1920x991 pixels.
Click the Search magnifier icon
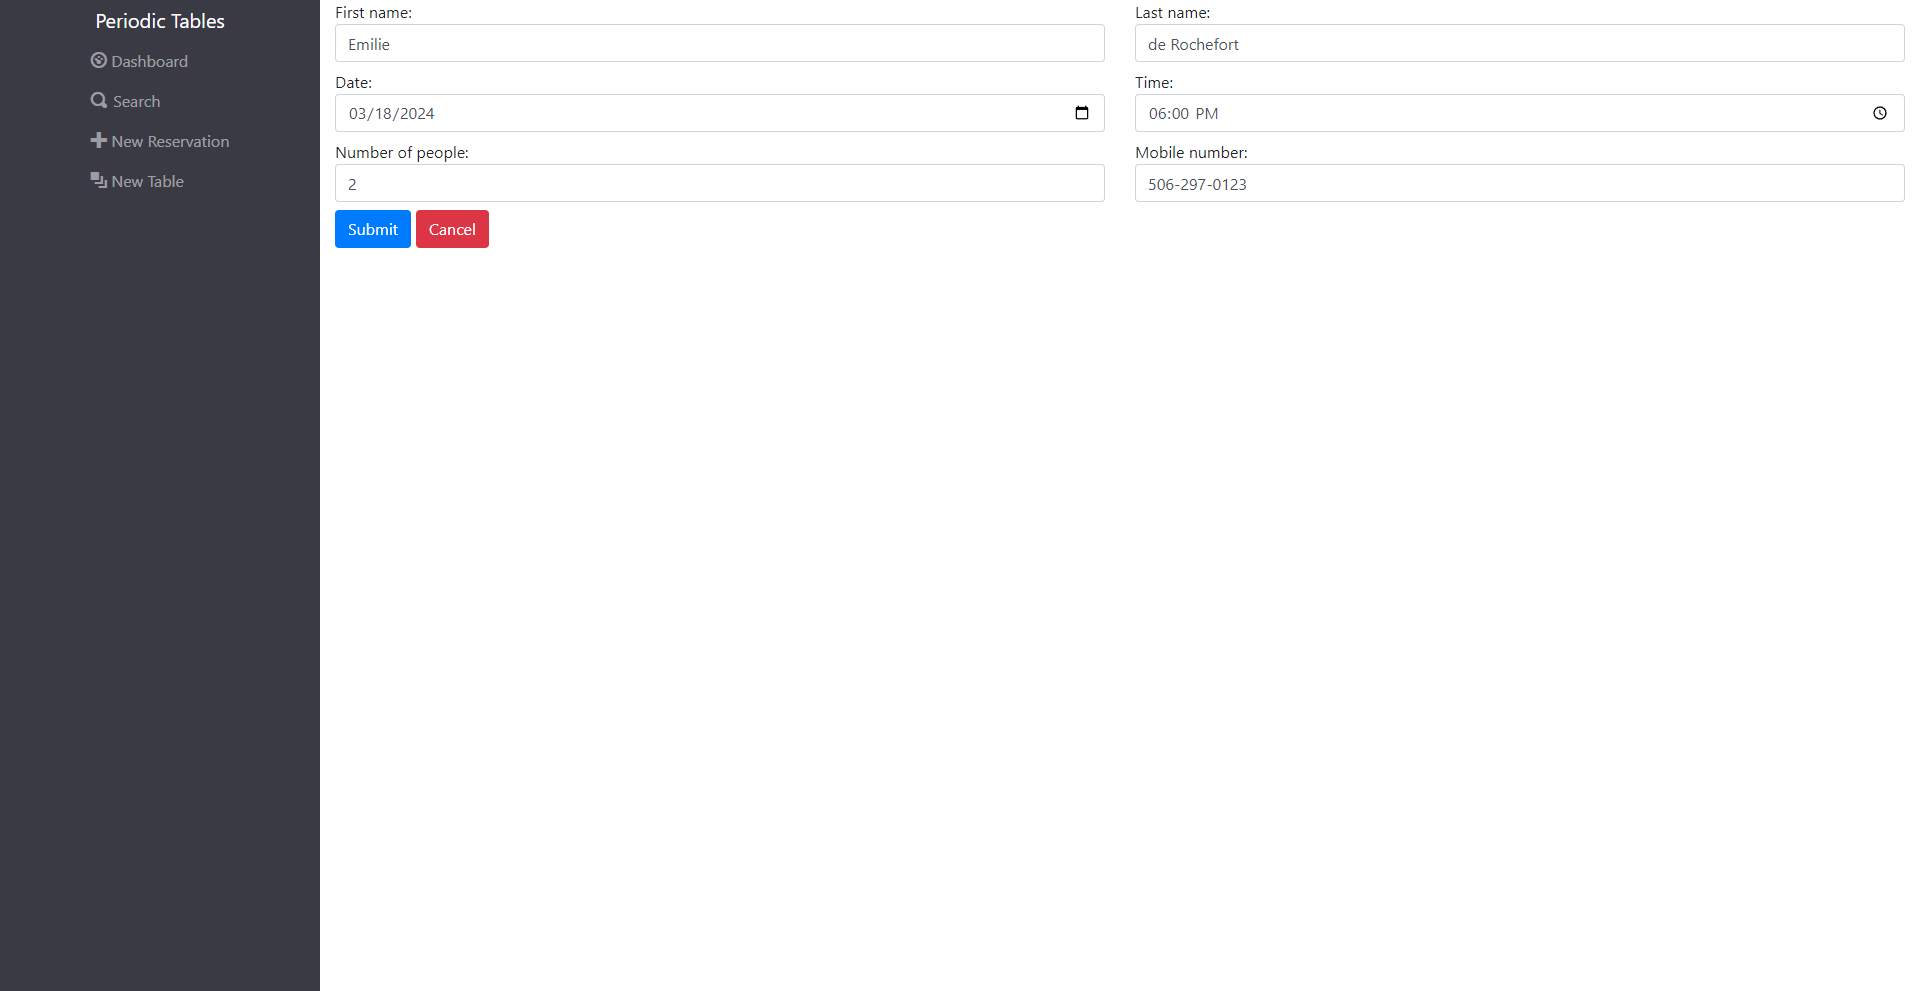pyautogui.click(x=99, y=100)
